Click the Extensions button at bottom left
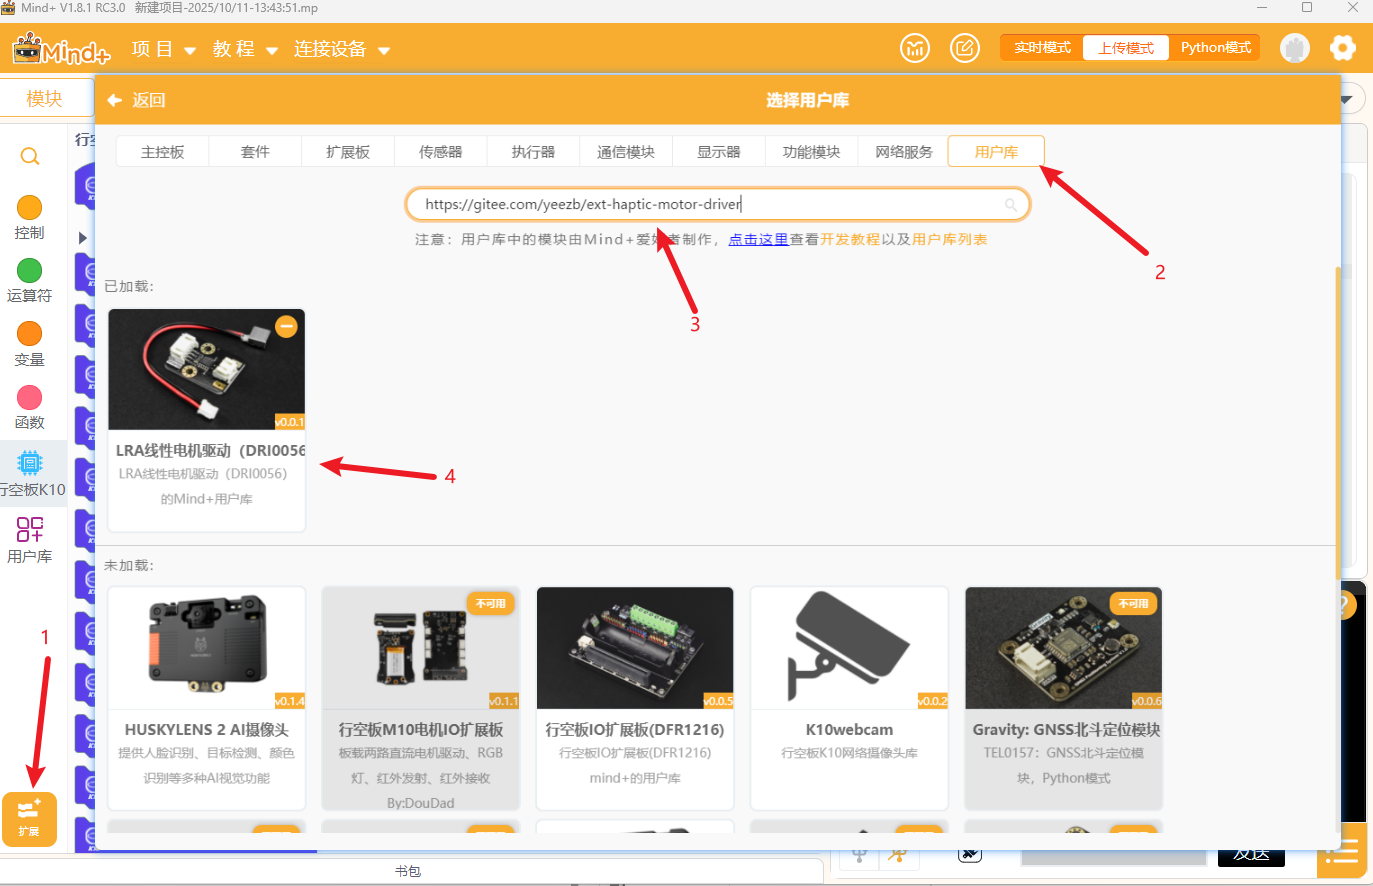 [29, 818]
